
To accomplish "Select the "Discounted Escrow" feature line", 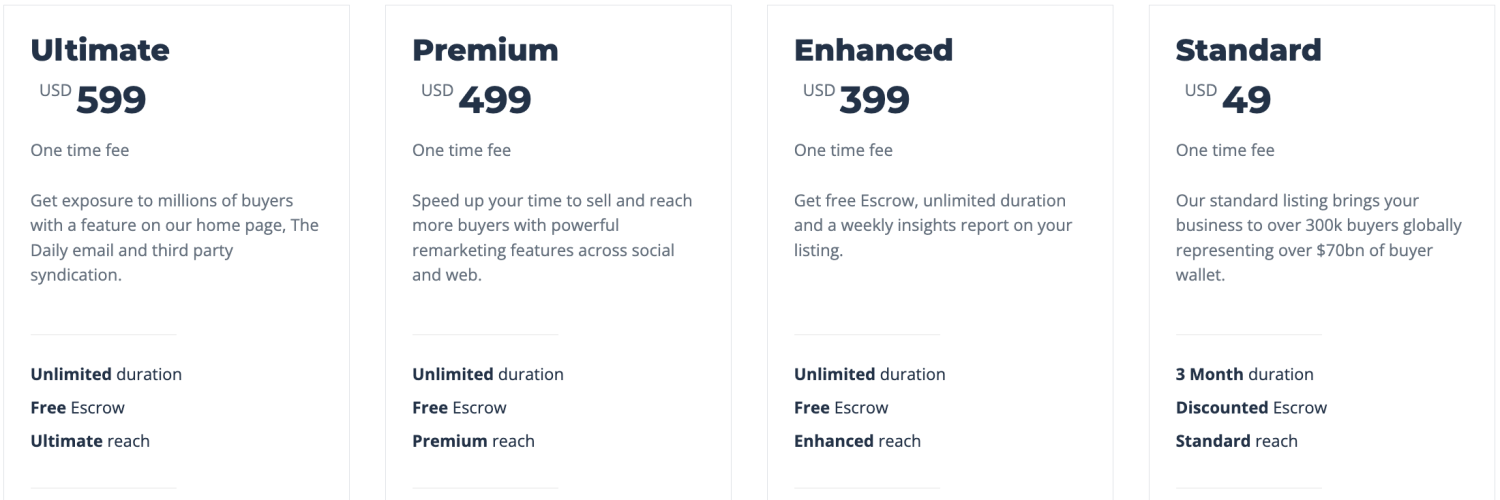I will pos(1251,408).
